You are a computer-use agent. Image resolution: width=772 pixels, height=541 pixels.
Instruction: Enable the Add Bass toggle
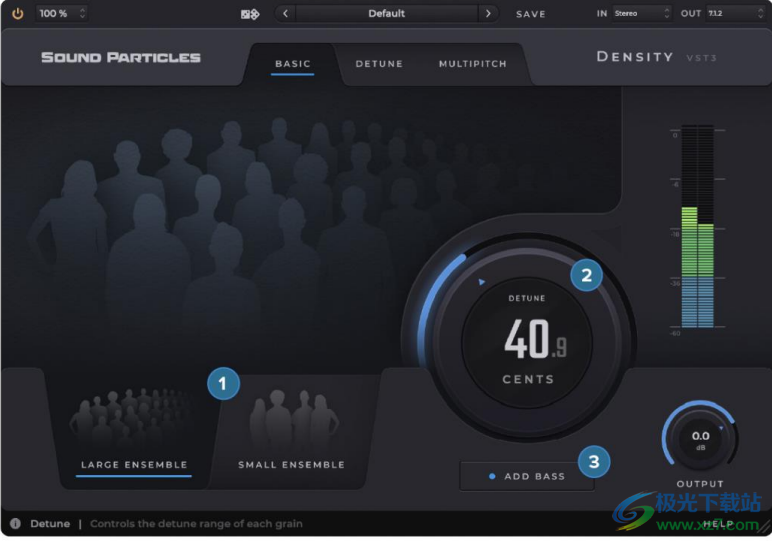click(x=527, y=476)
